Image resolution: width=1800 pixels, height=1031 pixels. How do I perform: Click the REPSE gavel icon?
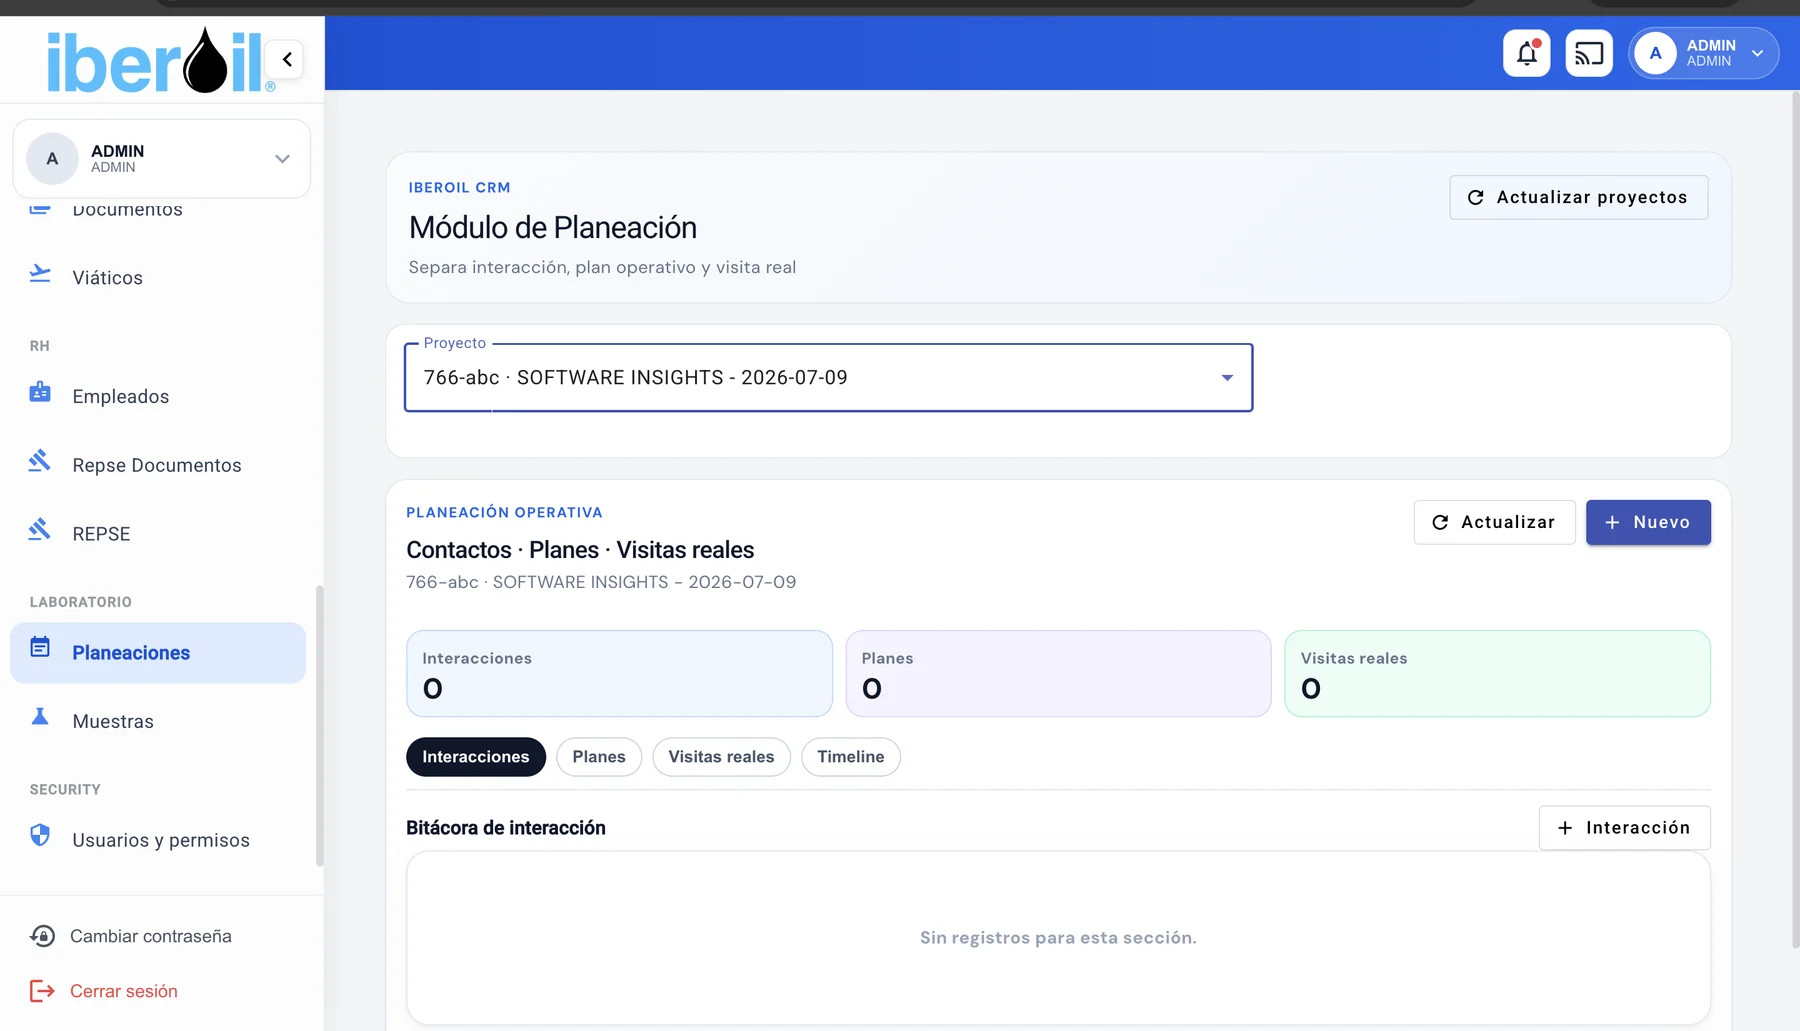pos(40,530)
